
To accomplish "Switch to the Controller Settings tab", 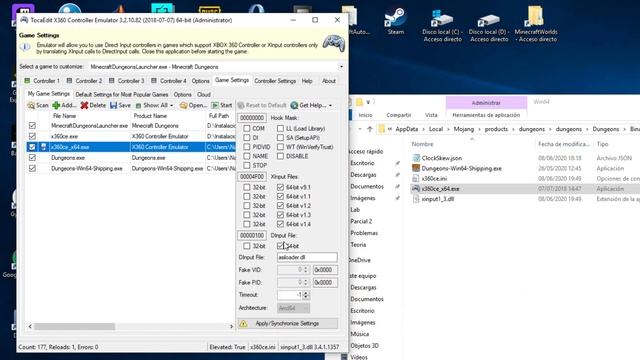I will click(x=275, y=81).
